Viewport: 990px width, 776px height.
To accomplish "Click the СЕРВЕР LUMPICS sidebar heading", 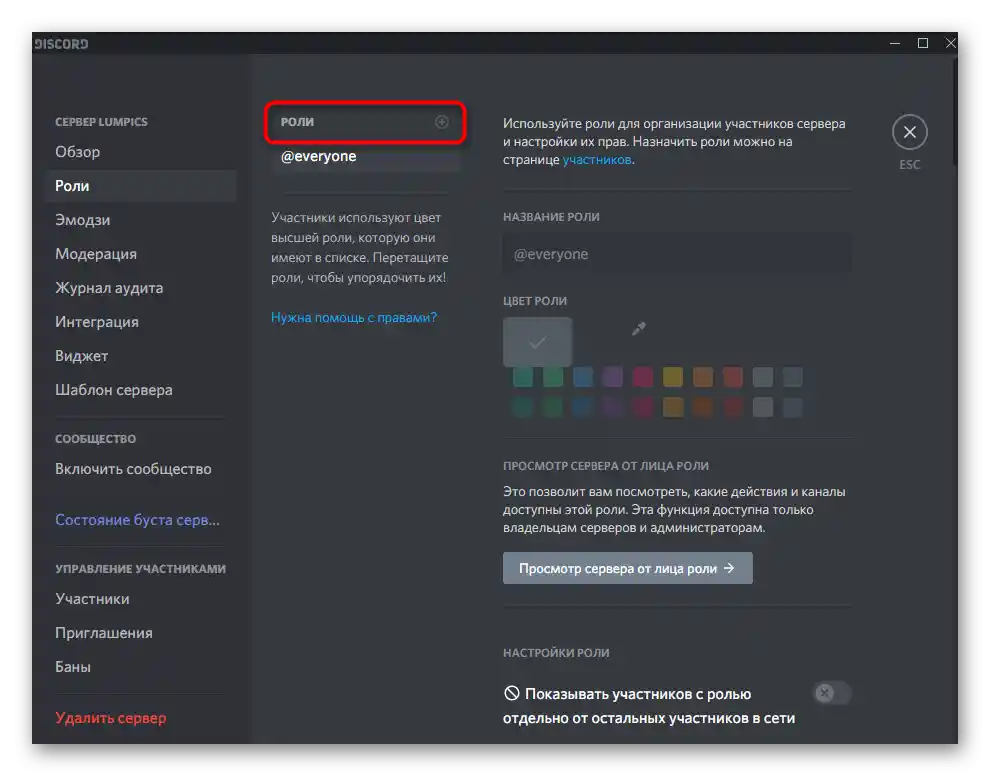I will (x=101, y=122).
